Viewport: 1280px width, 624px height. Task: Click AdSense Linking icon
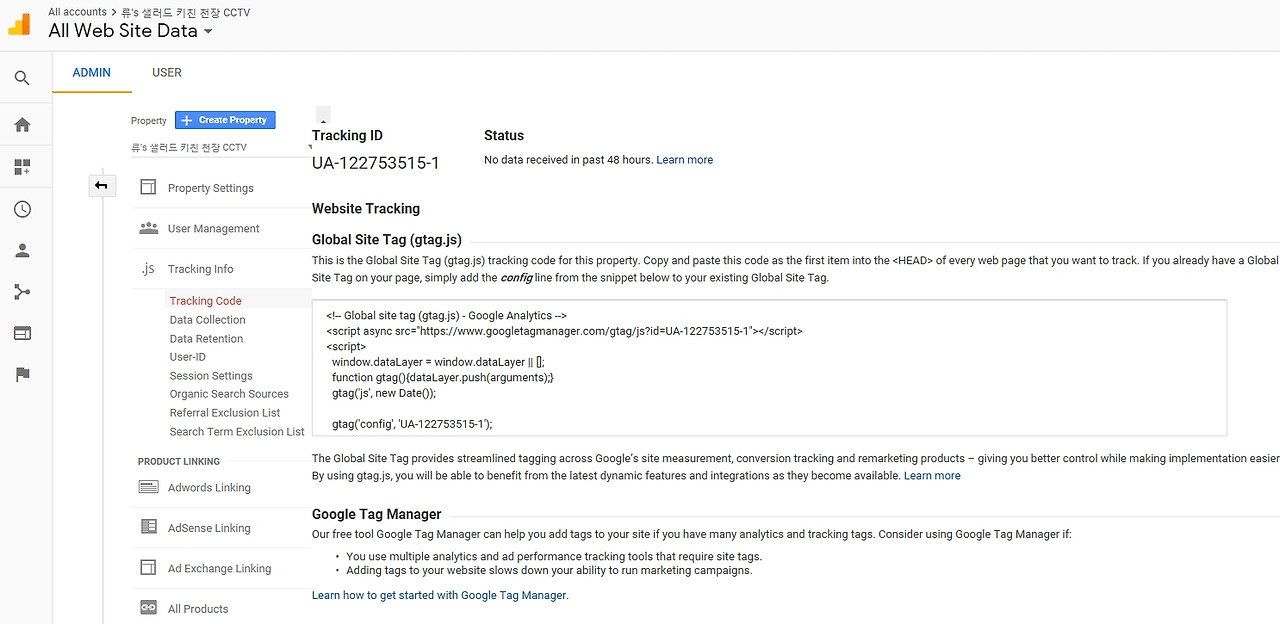tap(148, 527)
